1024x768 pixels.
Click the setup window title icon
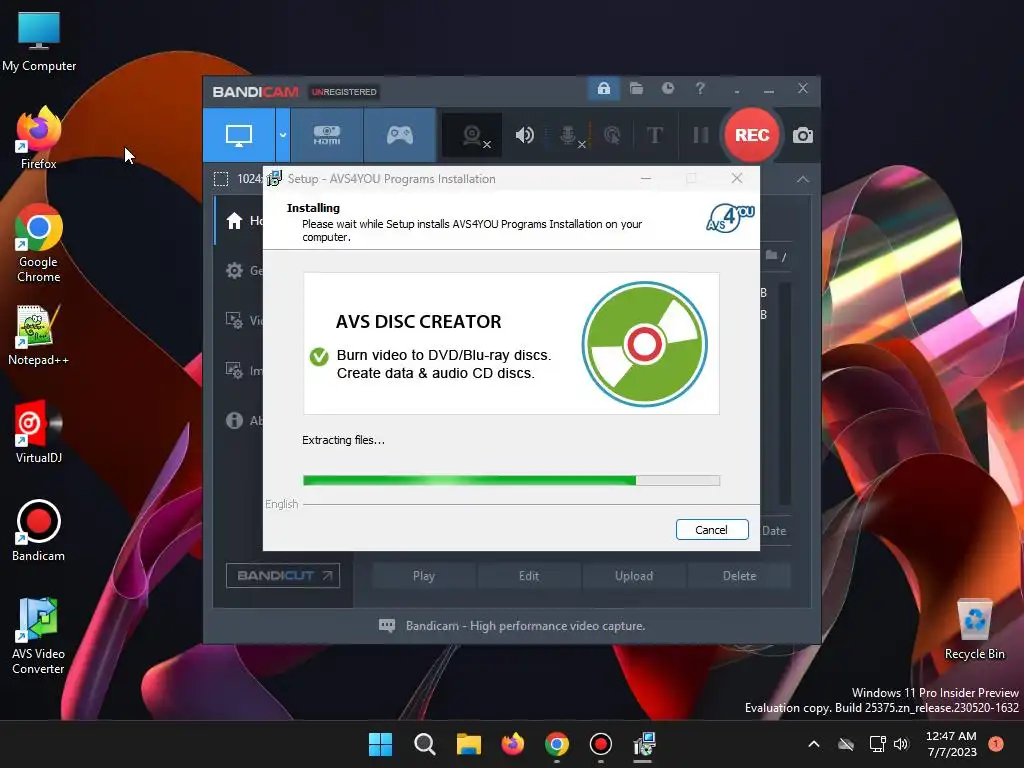[274, 178]
